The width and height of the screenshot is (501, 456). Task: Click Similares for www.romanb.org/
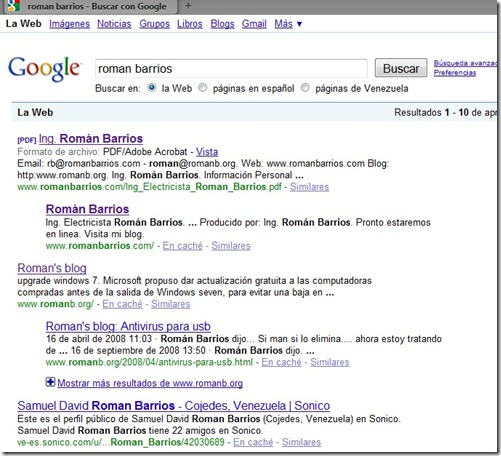pyautogui.click(x=171, y=304)
